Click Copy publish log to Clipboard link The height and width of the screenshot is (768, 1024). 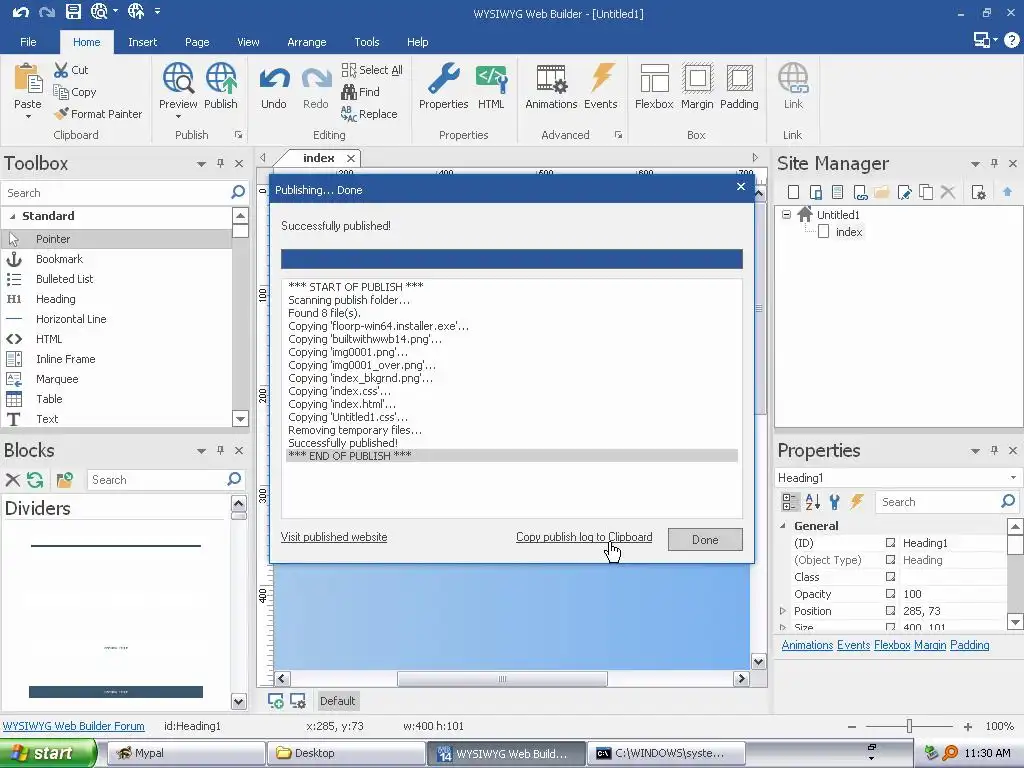tap(584, 537)
